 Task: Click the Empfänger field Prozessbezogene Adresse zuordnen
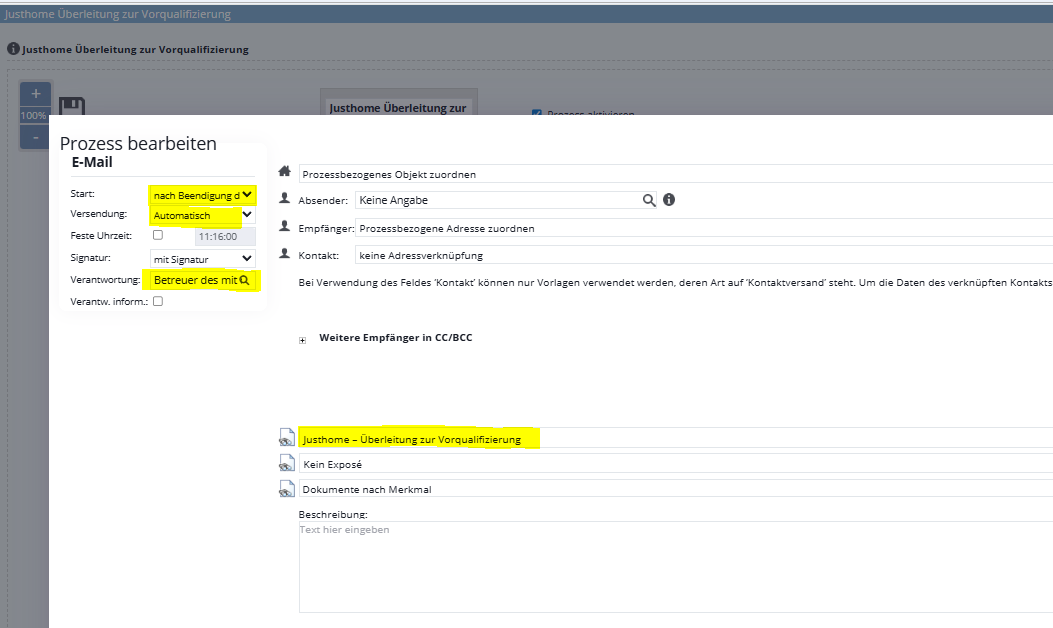point(700,228)
